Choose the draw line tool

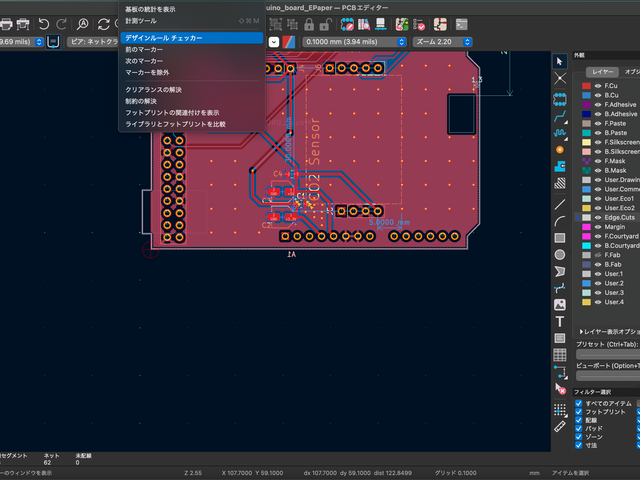click(560, 202)
